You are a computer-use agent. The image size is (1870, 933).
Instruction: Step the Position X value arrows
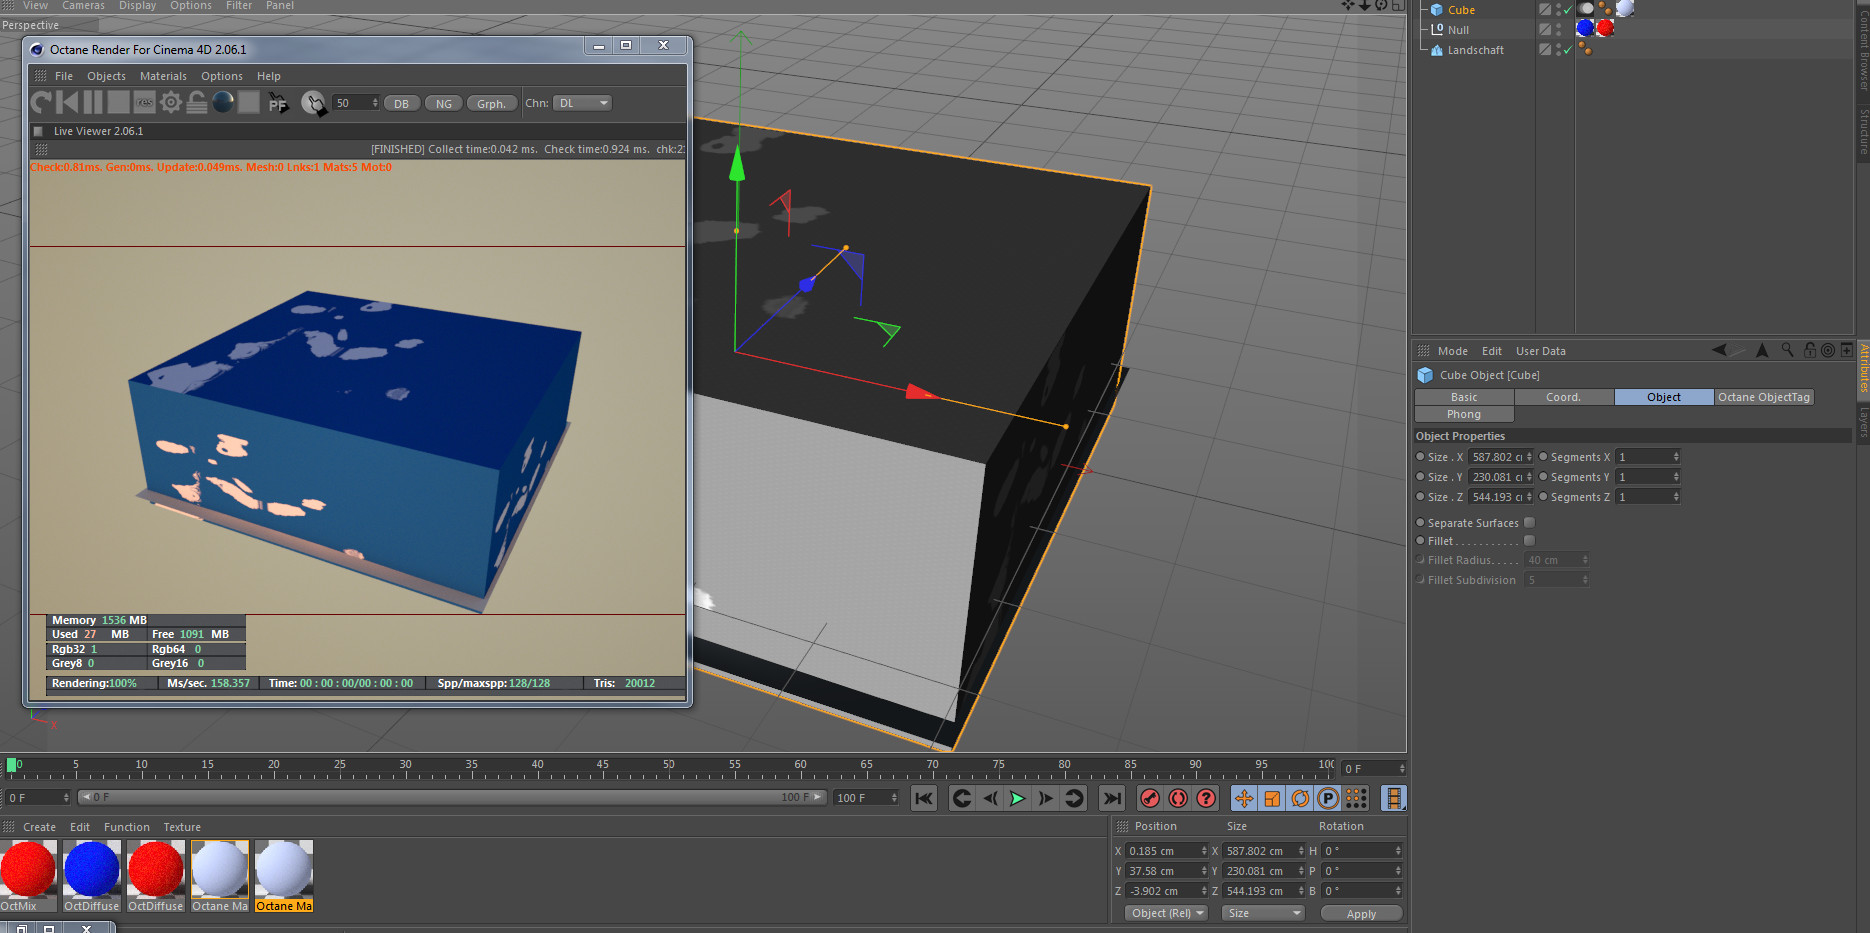tap(1204, 851)
